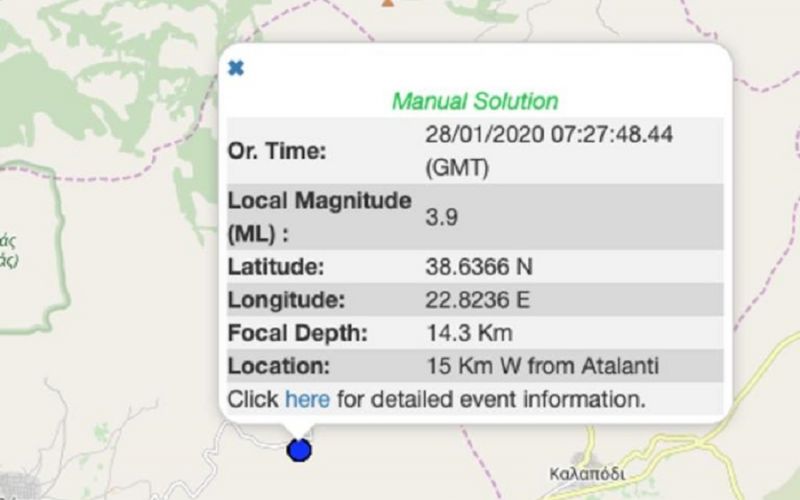Click the orange triangle station marker

[x=388, y=3]
